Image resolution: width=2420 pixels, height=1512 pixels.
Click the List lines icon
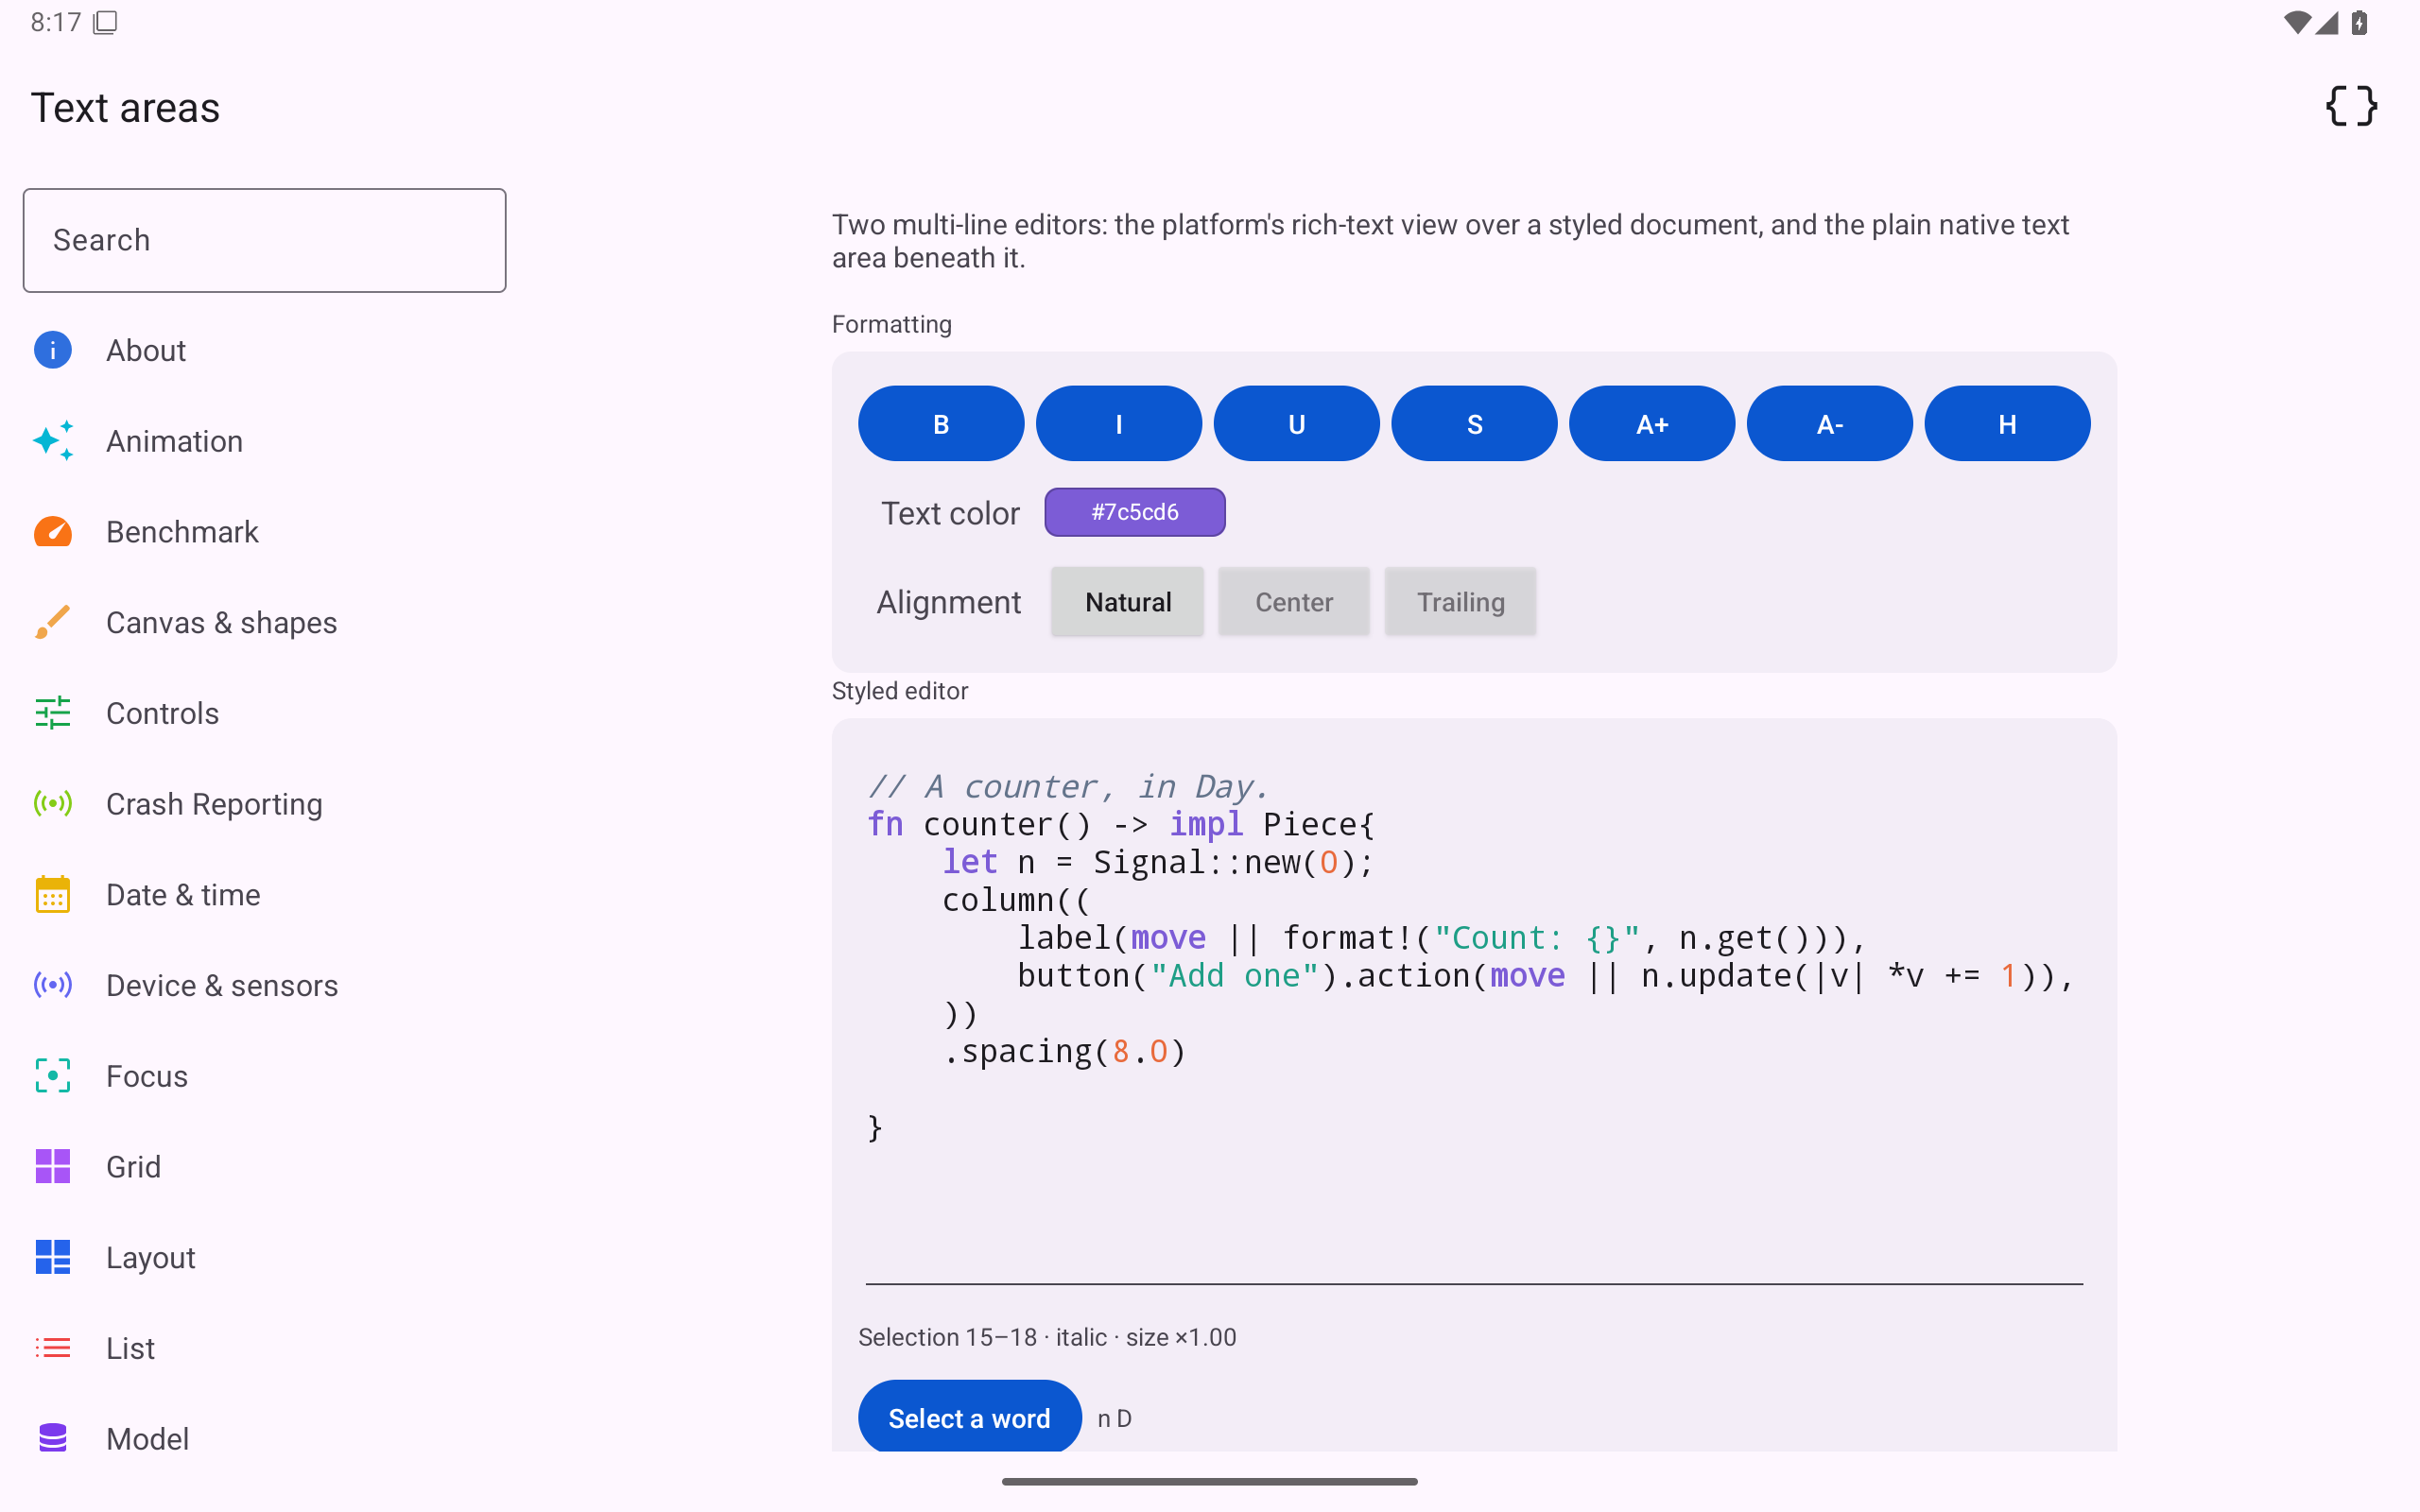(53, 1348)
